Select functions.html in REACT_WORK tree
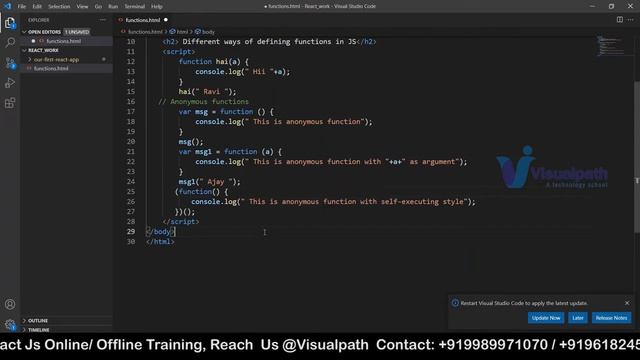 (51, 69)
